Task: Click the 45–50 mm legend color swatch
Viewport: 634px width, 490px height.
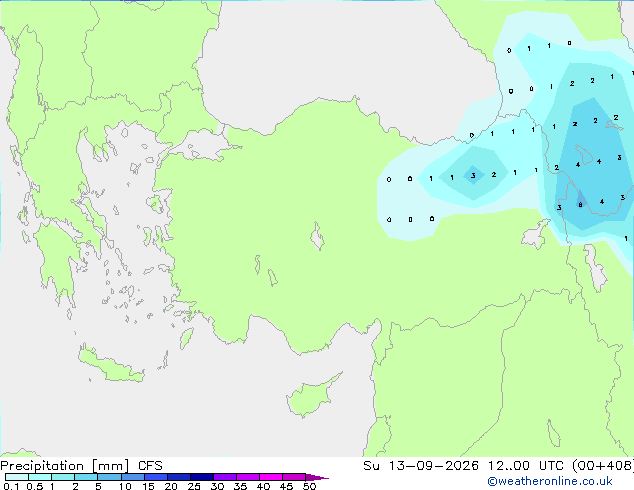Action: coord(294,477)
